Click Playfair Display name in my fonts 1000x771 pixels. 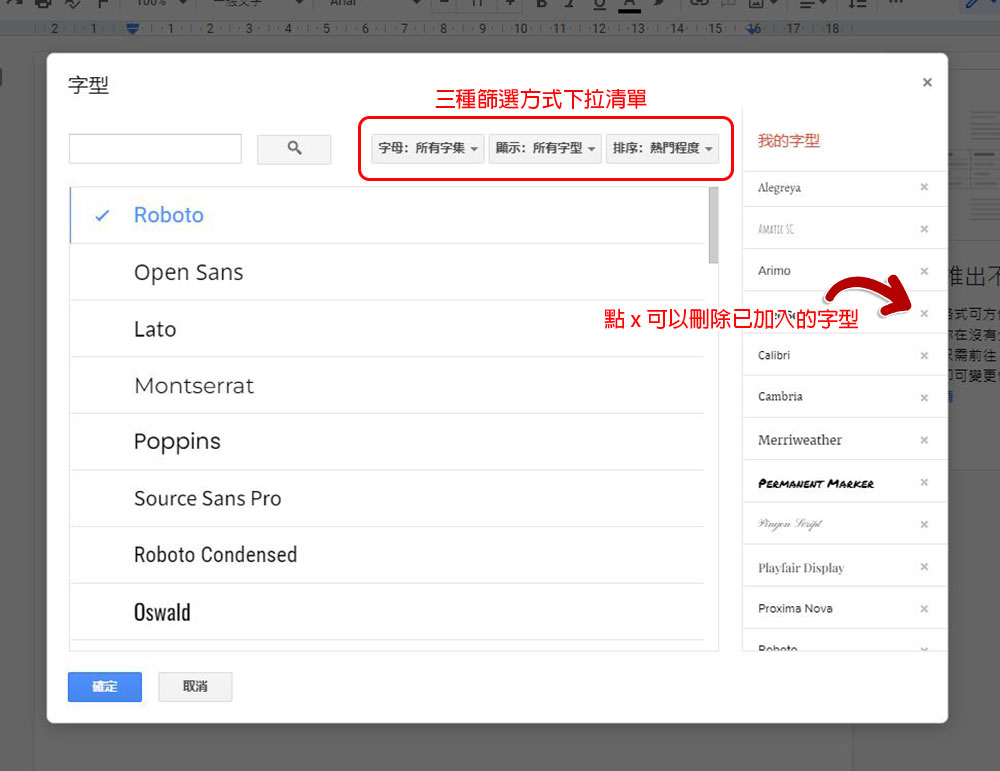pyautogui.click(x=800, y=568)
